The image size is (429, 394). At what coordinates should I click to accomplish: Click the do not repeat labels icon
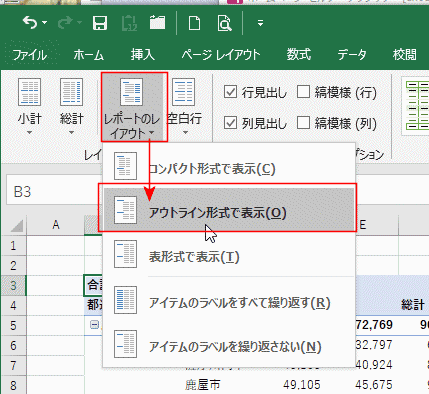point(125,344)
